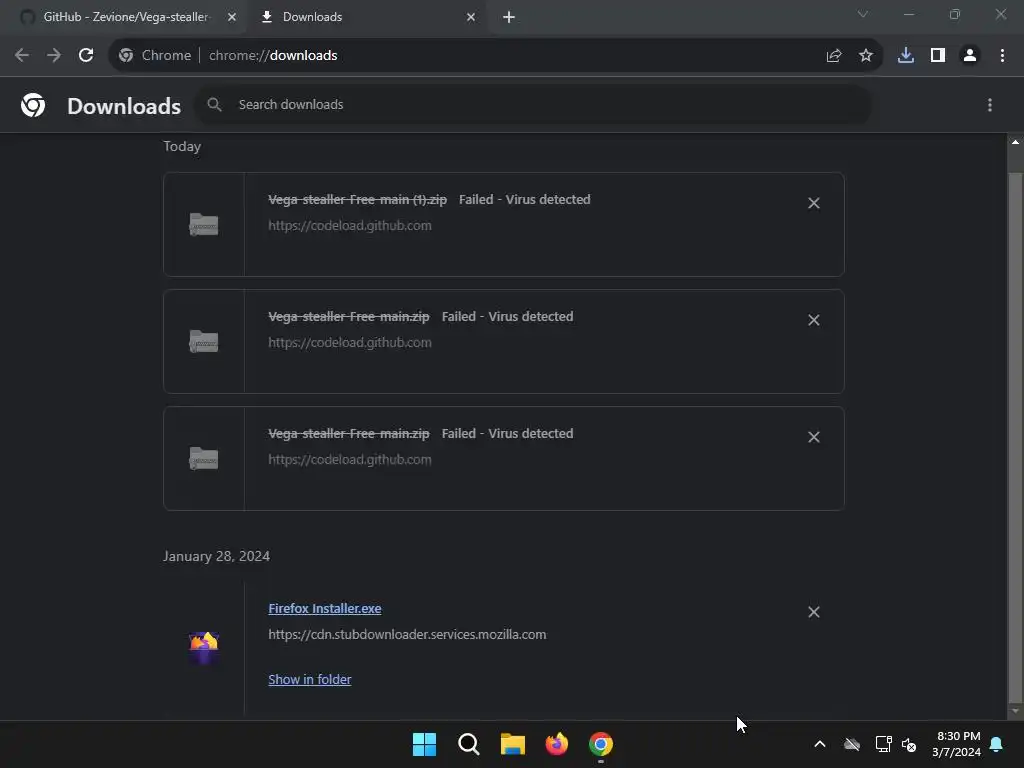Screen dimensions: 1024x768
Task: Click the Chrome site info icon in address bar
Action: (x=126, y=56)
